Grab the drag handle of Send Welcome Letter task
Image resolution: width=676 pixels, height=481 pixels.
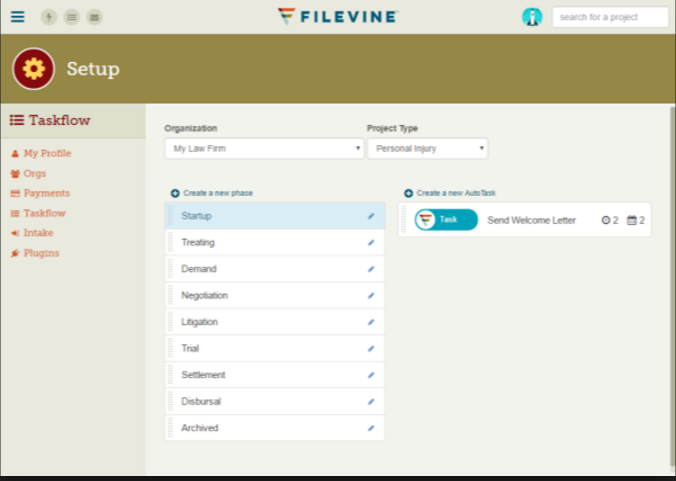click(x=404, y=219)
